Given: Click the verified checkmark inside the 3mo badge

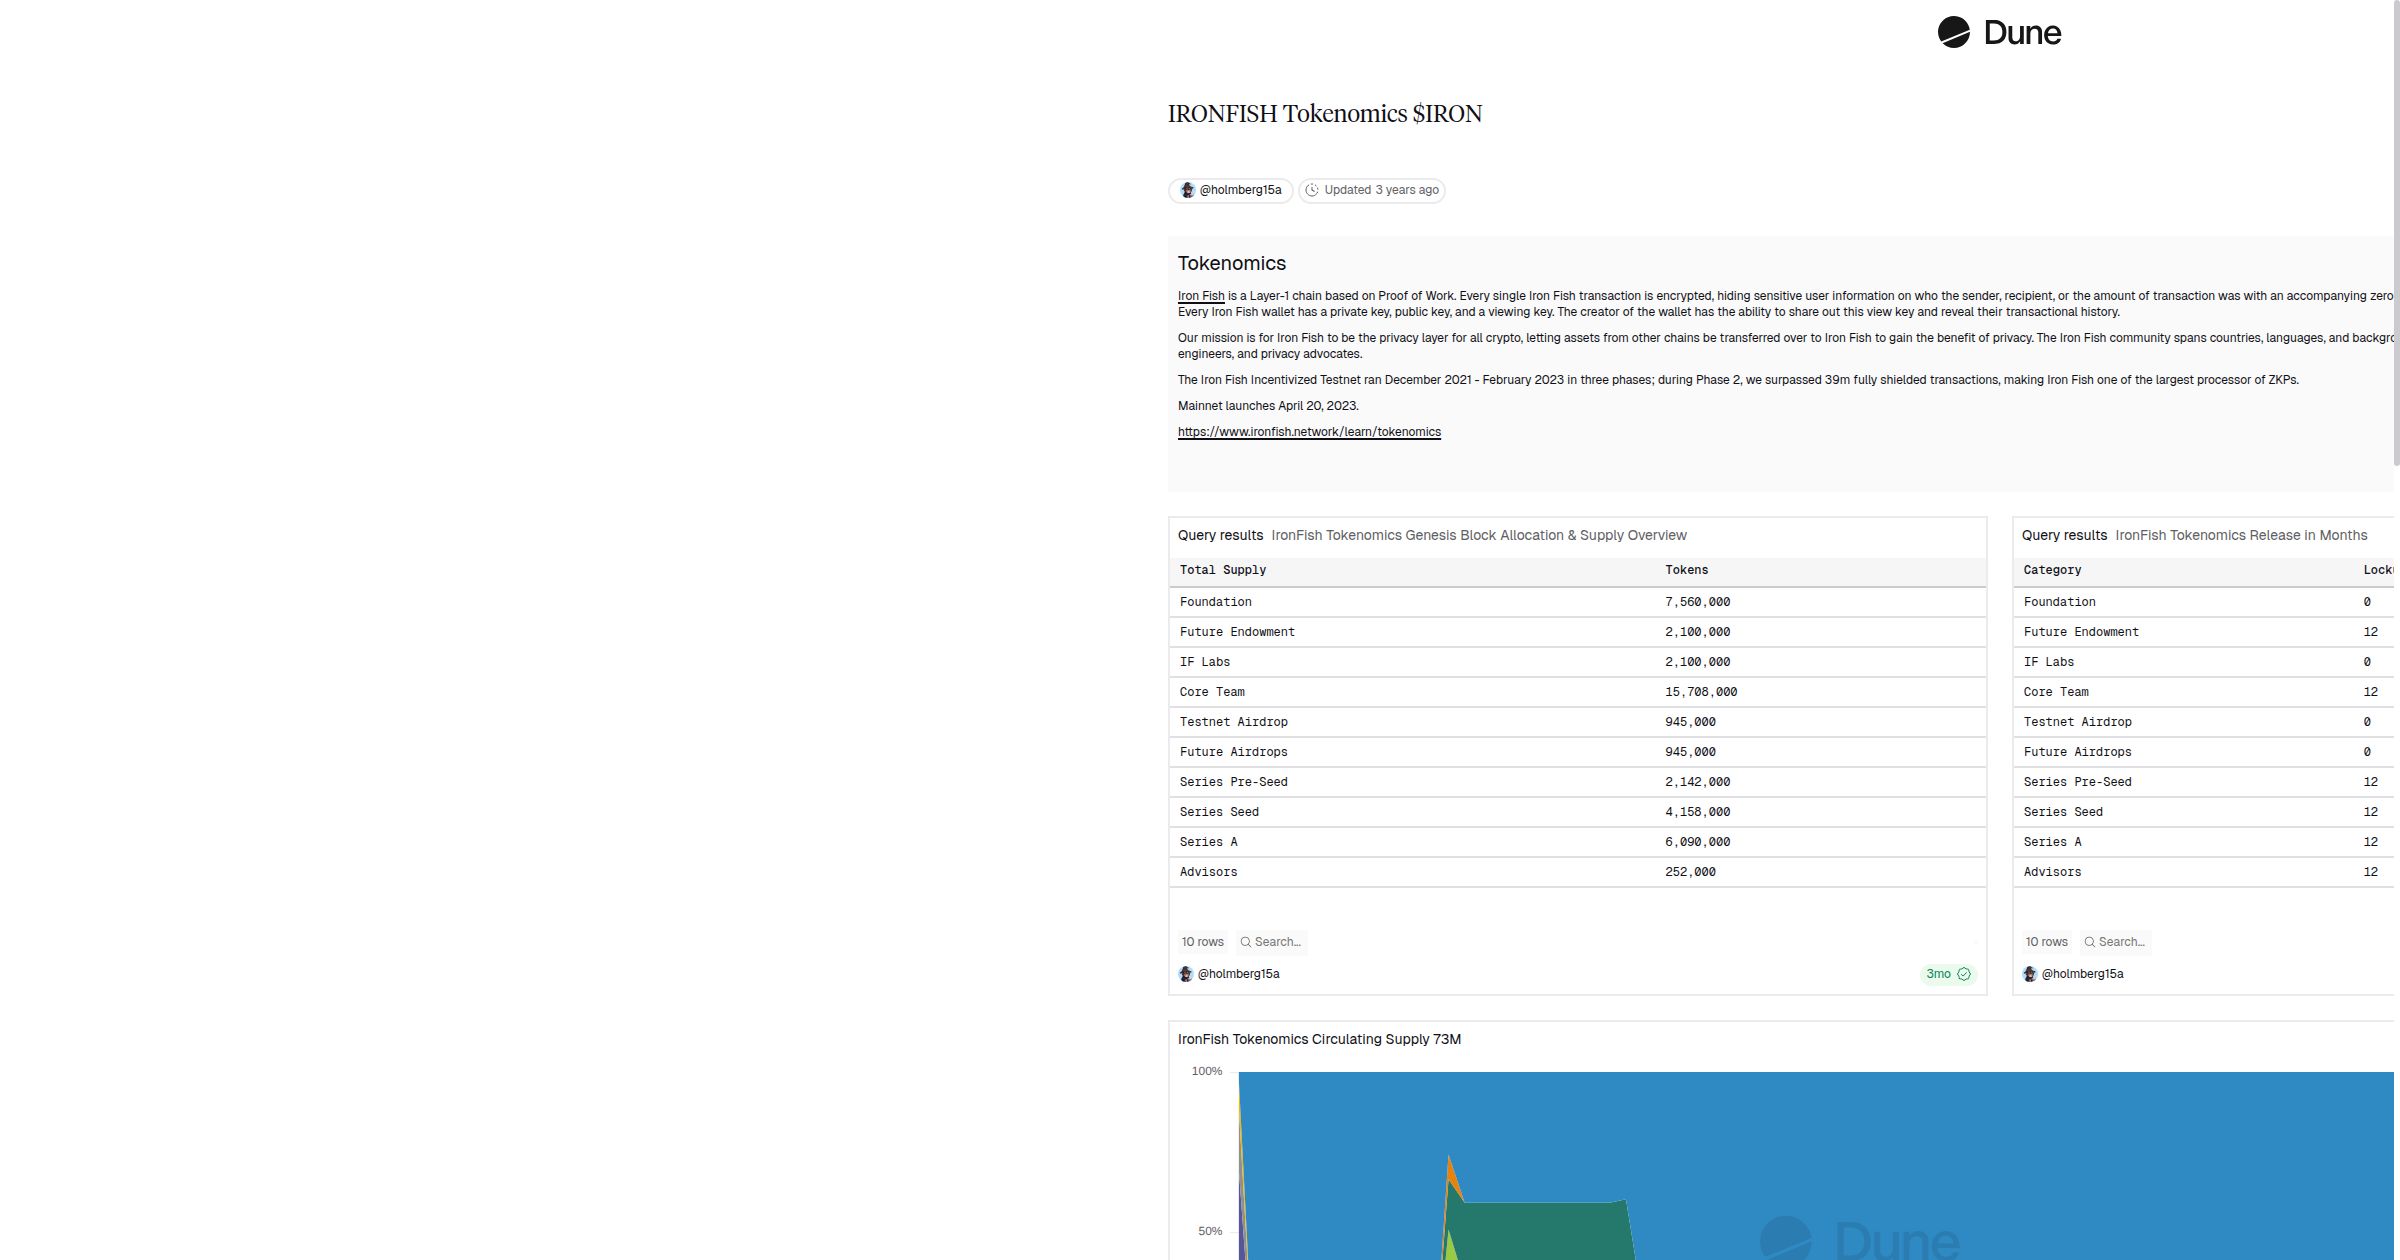Looking at the screenshot, I should click(1965, 974).
